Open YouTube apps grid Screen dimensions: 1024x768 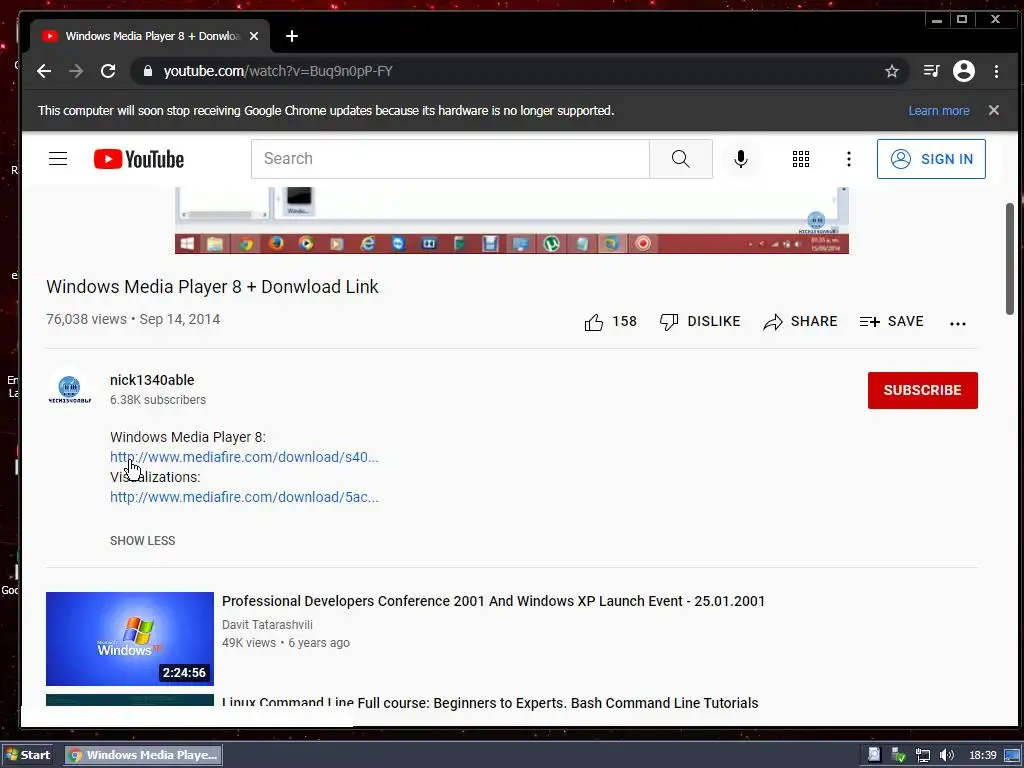(x=801, y=159)
